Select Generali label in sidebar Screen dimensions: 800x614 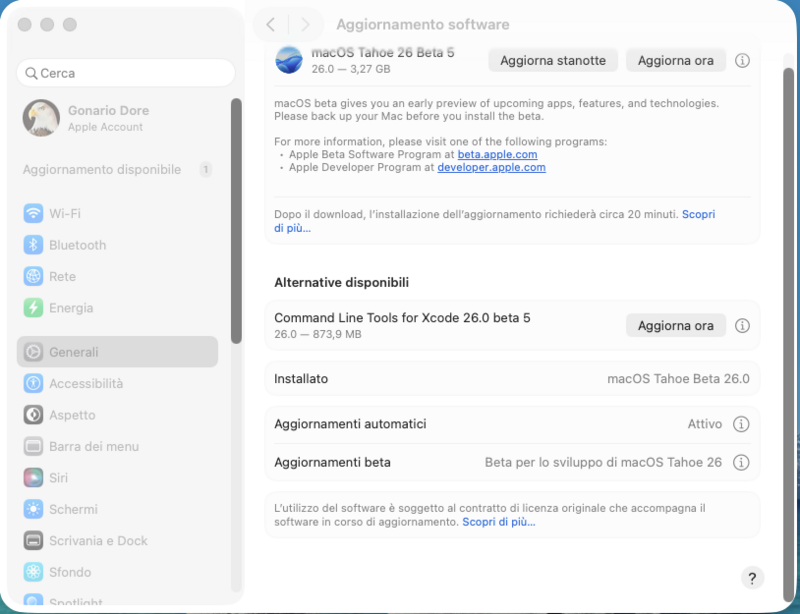click(x=73, y=352)
